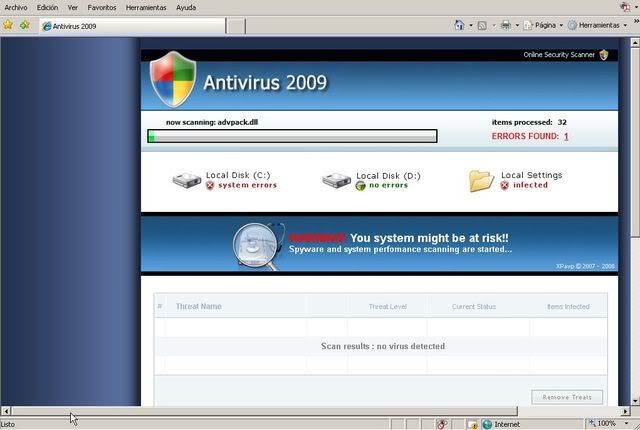Click the Threat Name column header
This screenshot has height=430, width=640.
click(x=198, y=306)
